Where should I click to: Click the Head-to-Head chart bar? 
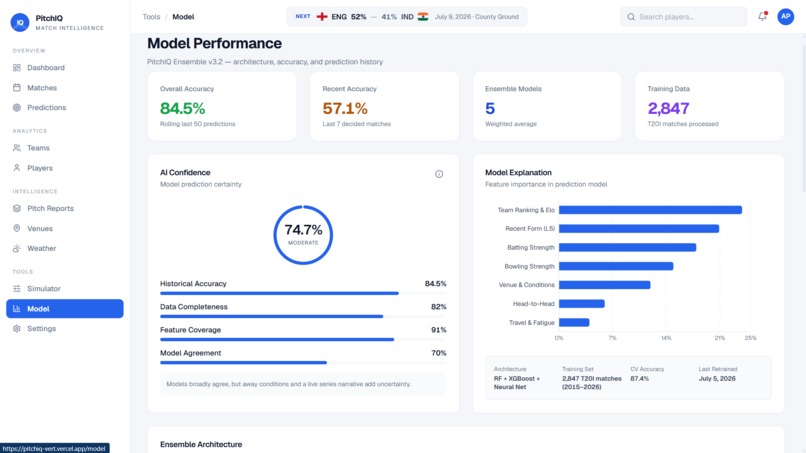(582, 304)
